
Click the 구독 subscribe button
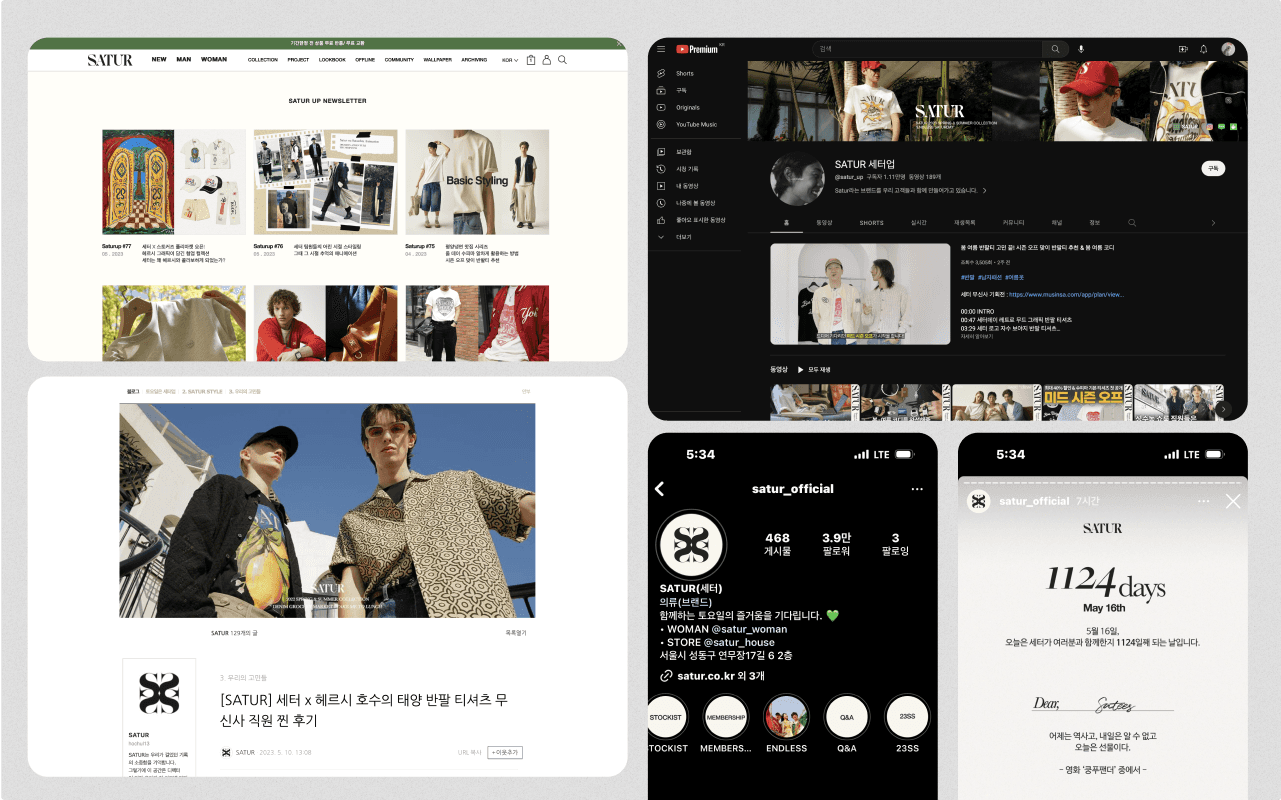point(1212,169)
